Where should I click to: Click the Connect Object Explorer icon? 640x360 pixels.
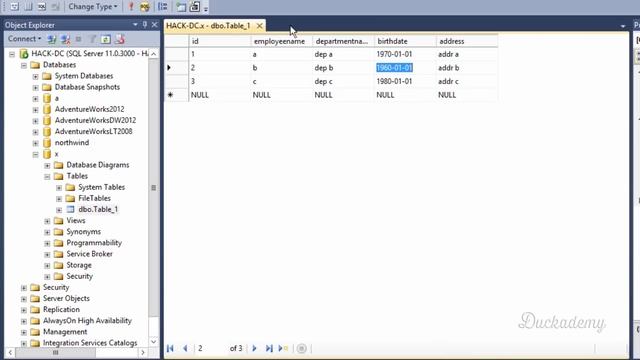click(51, 39)
